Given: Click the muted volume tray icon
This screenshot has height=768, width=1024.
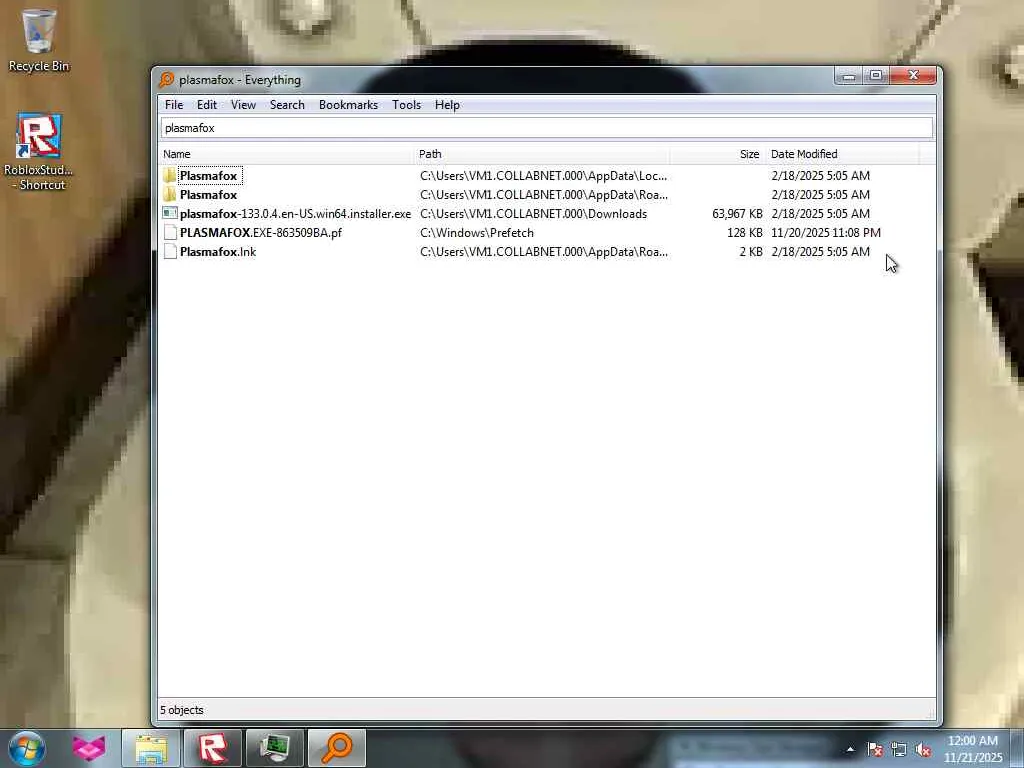Looking at the screenshot, I should [x=923, y=749].
